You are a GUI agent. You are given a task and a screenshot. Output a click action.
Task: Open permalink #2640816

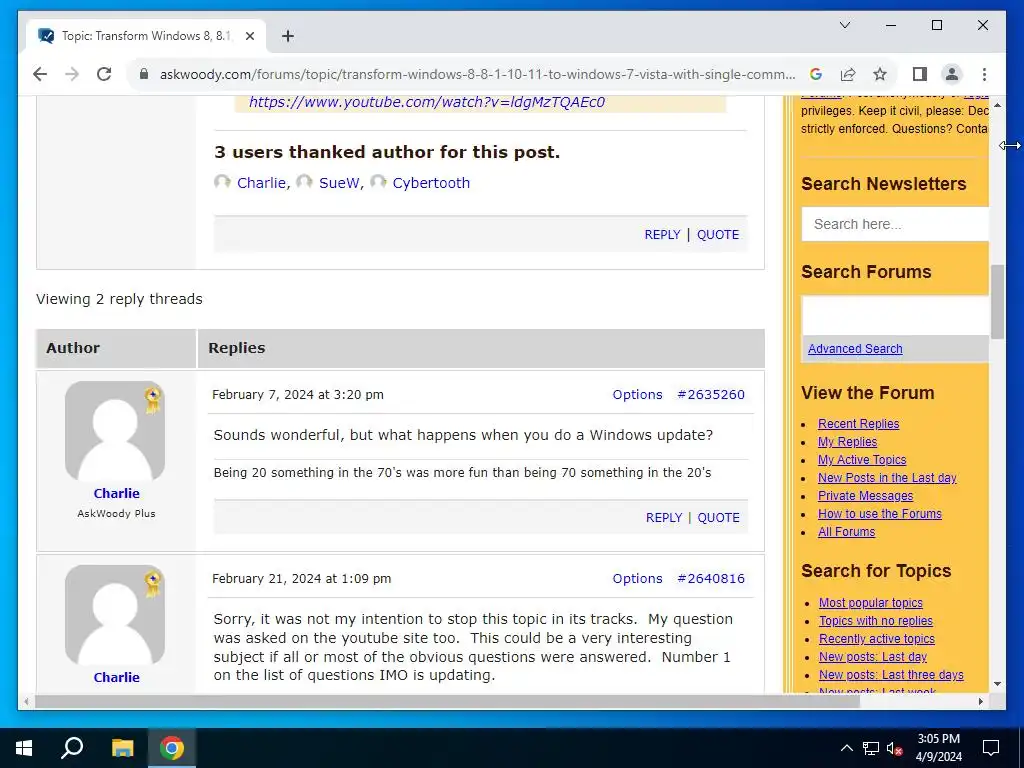coord(711,579)
